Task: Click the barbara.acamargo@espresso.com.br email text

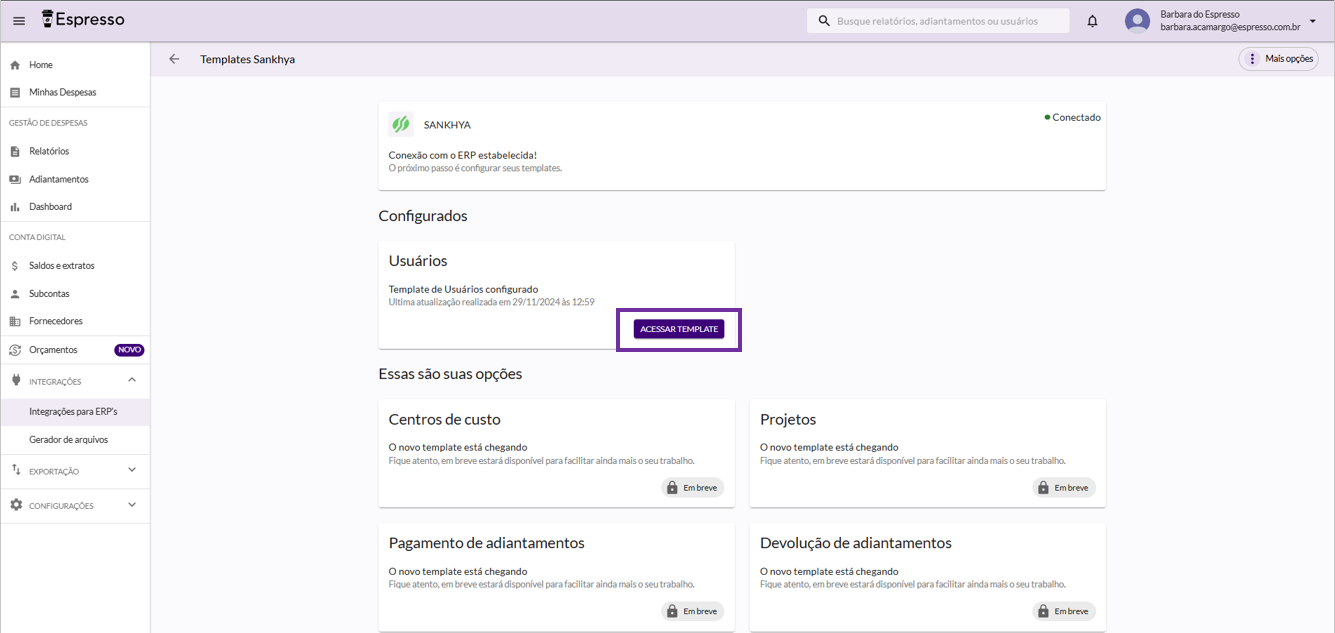Action: [x=1230, y=28]
